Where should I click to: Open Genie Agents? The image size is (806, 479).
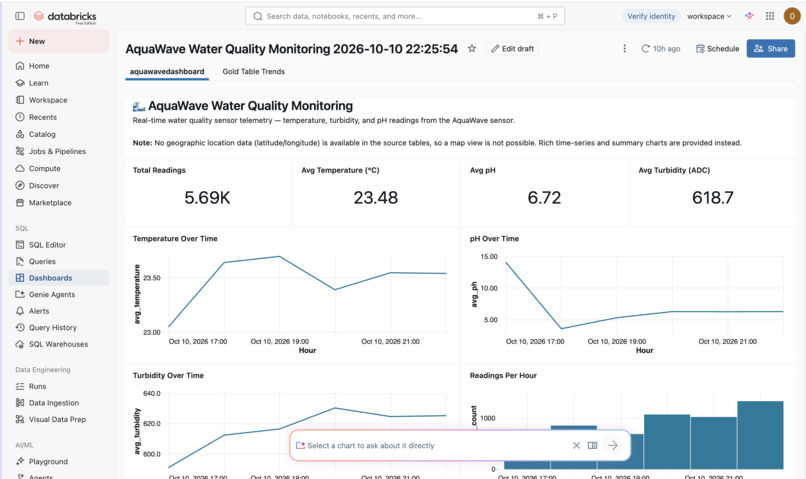coord(59,294)
